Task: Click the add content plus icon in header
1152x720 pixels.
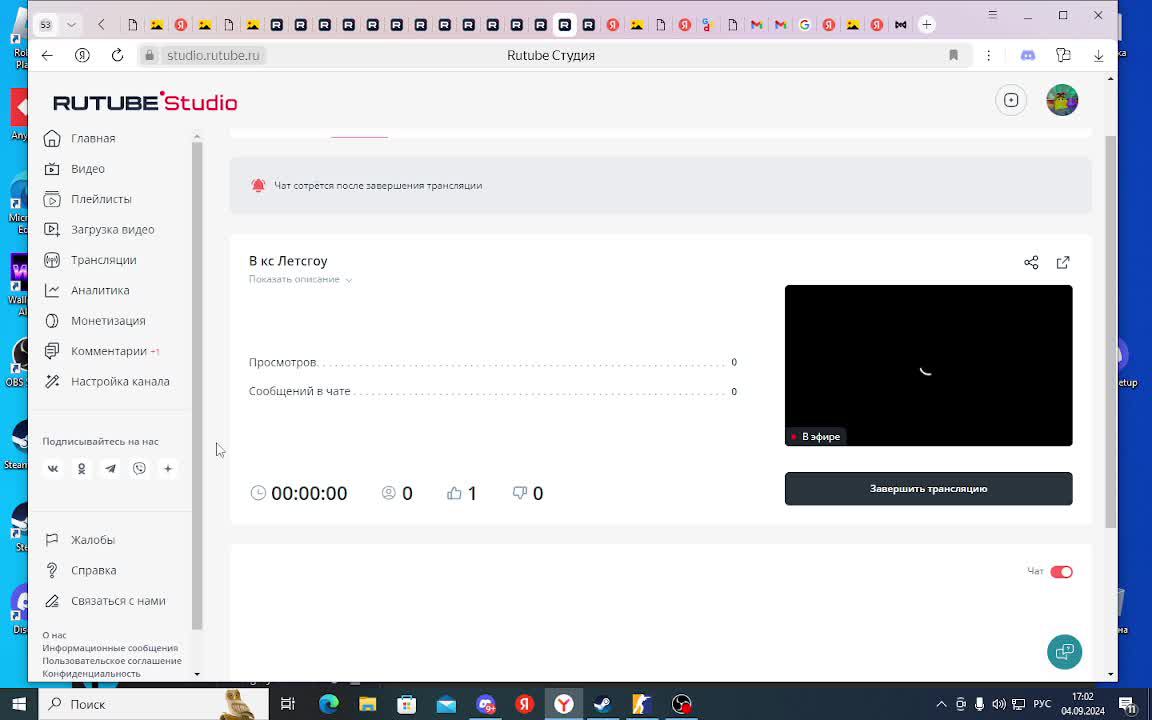Action: click(1011, 100)
